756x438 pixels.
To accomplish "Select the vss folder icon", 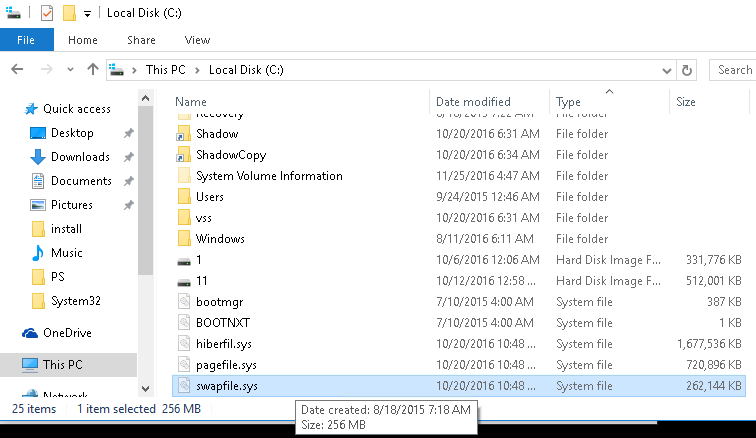I will 184,218.
